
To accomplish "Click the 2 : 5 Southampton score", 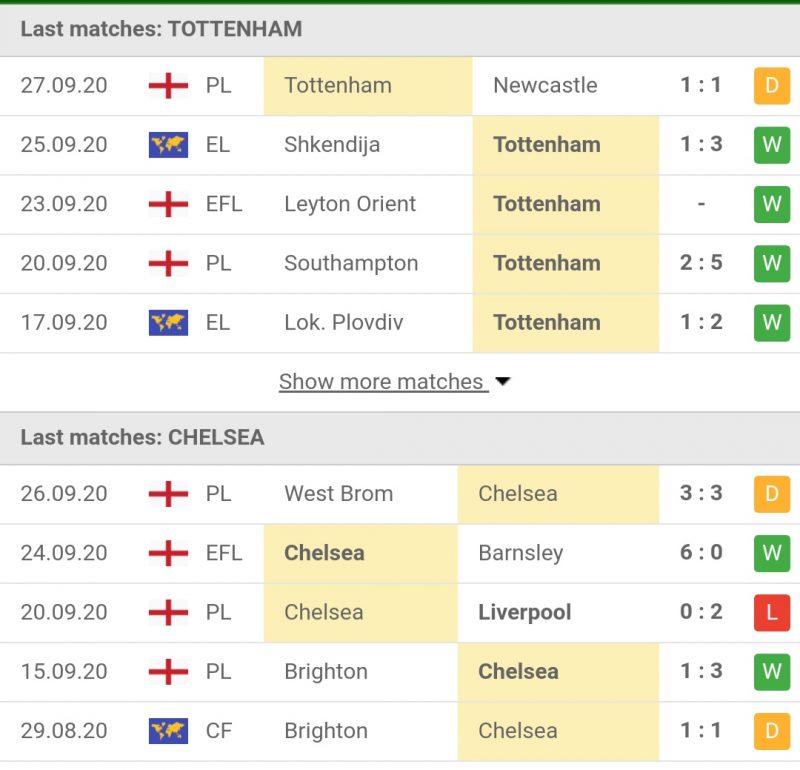I will [701, 263].
